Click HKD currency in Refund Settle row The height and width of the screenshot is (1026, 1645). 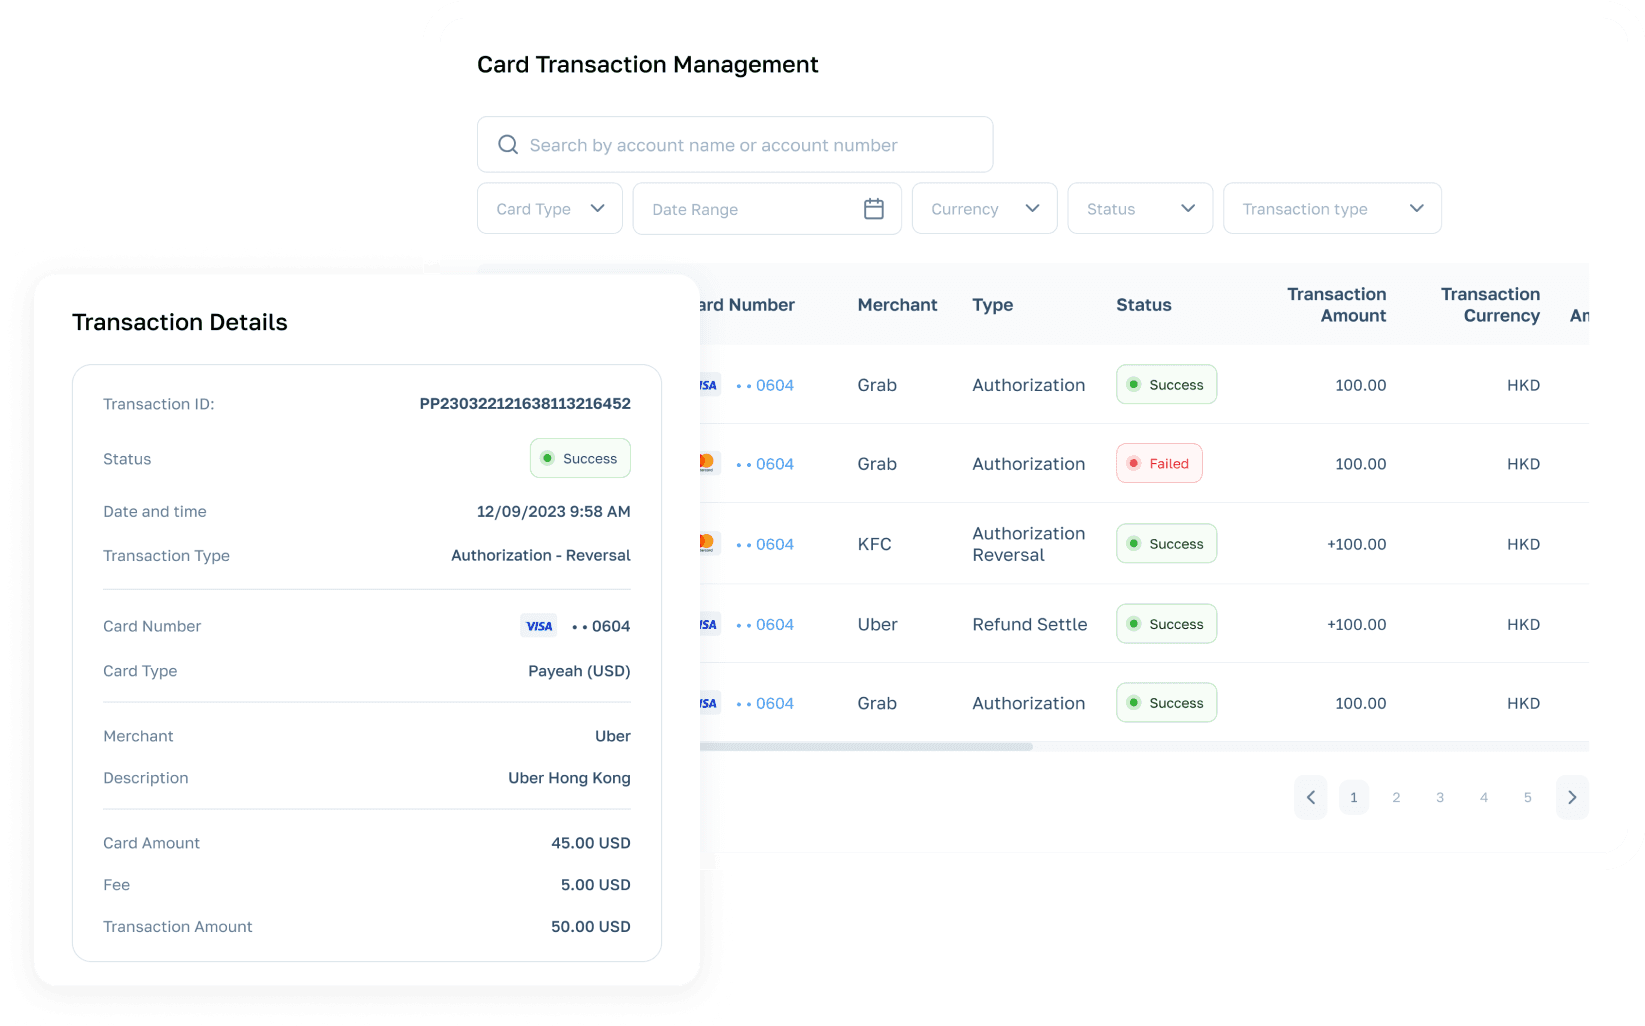[1523, 624]
